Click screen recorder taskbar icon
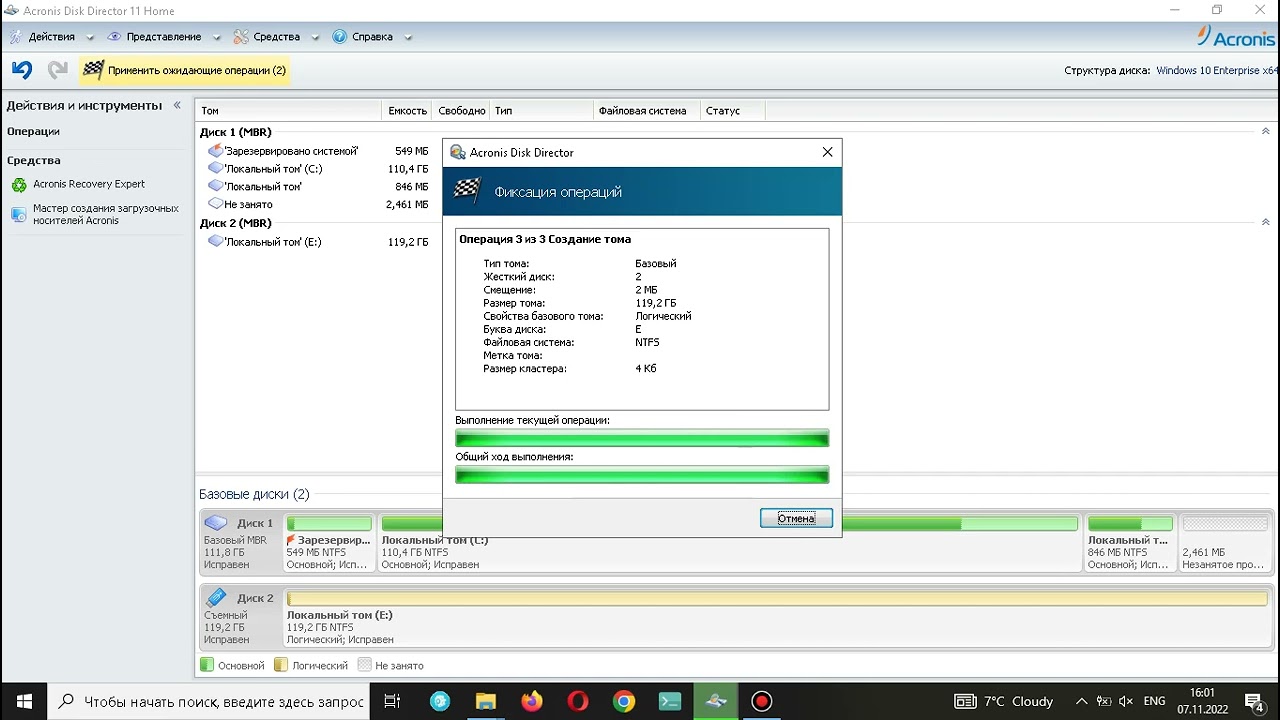Viewport: 1280px width, 720px height. point(761,701)
